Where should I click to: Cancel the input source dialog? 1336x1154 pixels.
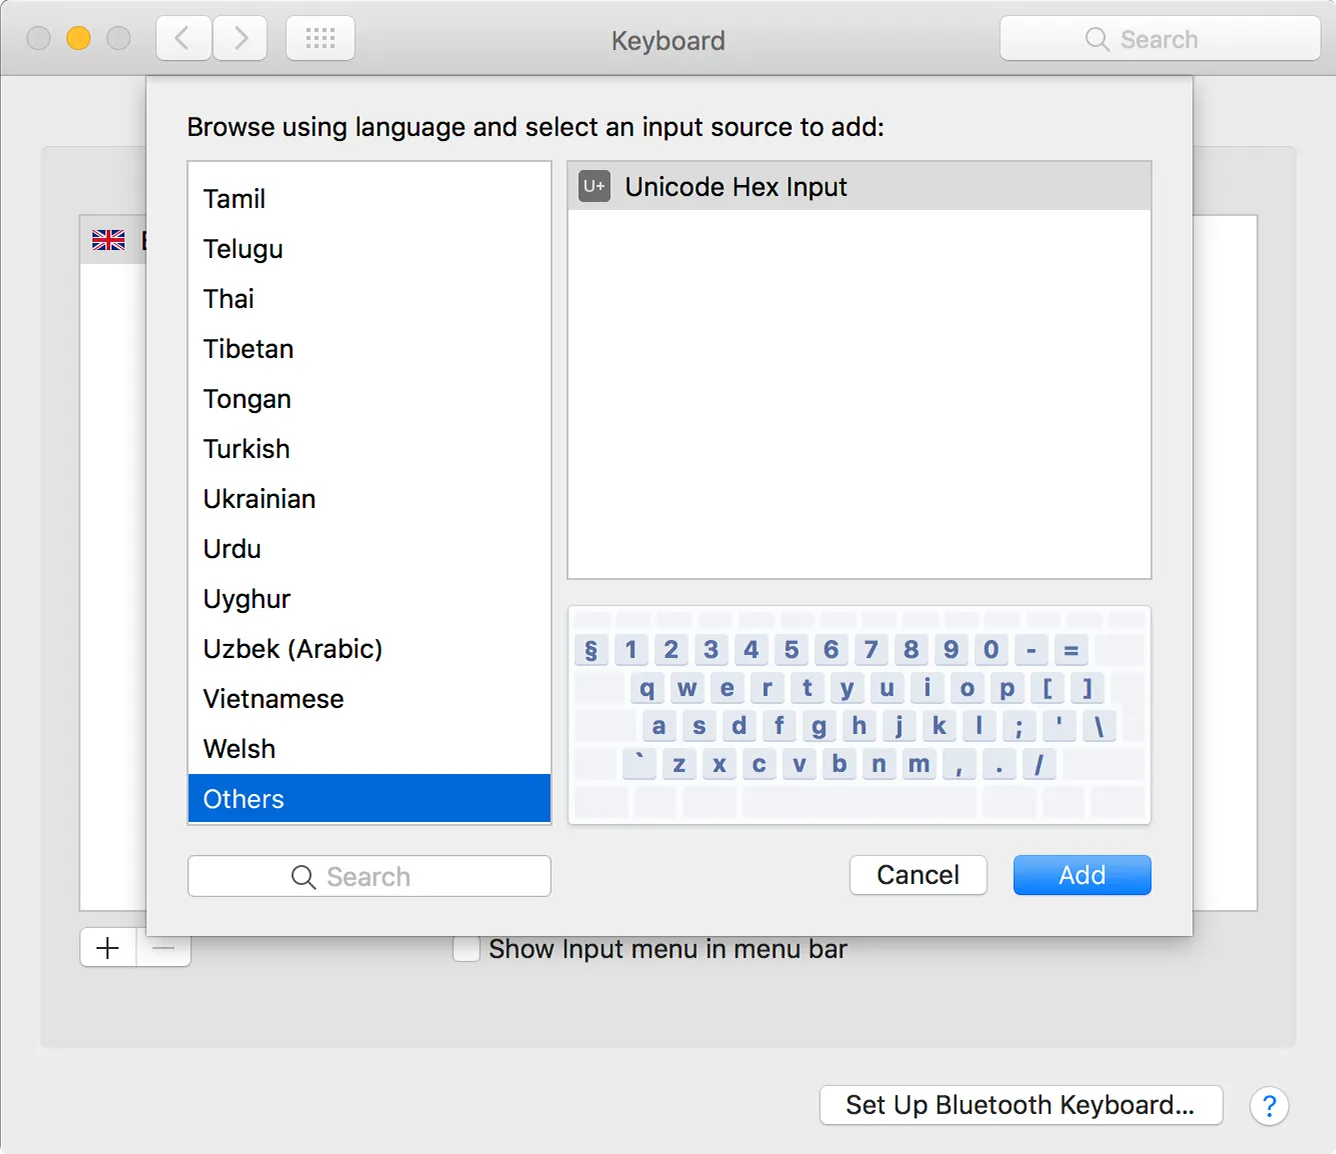tap(917, 875)
